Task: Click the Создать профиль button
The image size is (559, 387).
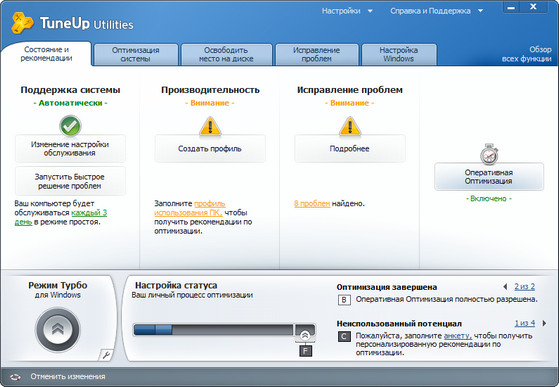Action: [210, 149]
